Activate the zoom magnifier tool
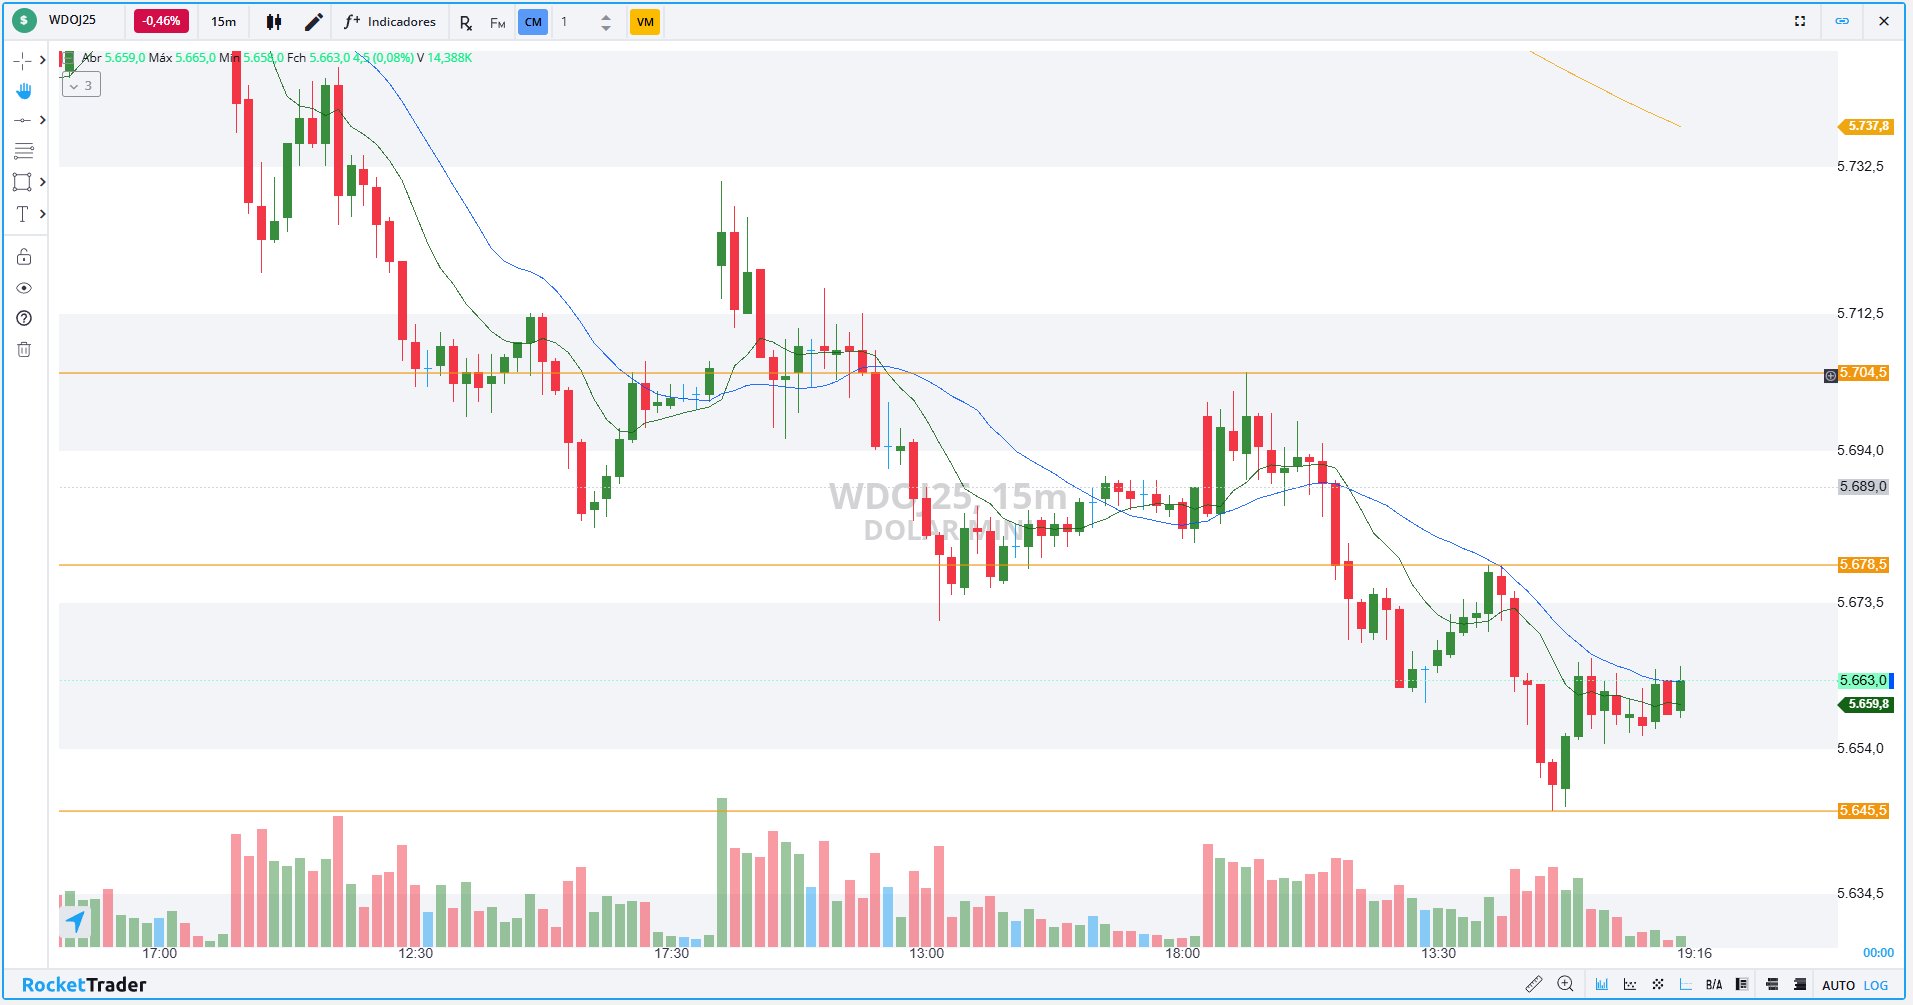Image resolution: width=1913 pixels, height=1005 pixels. (1565, 985)
